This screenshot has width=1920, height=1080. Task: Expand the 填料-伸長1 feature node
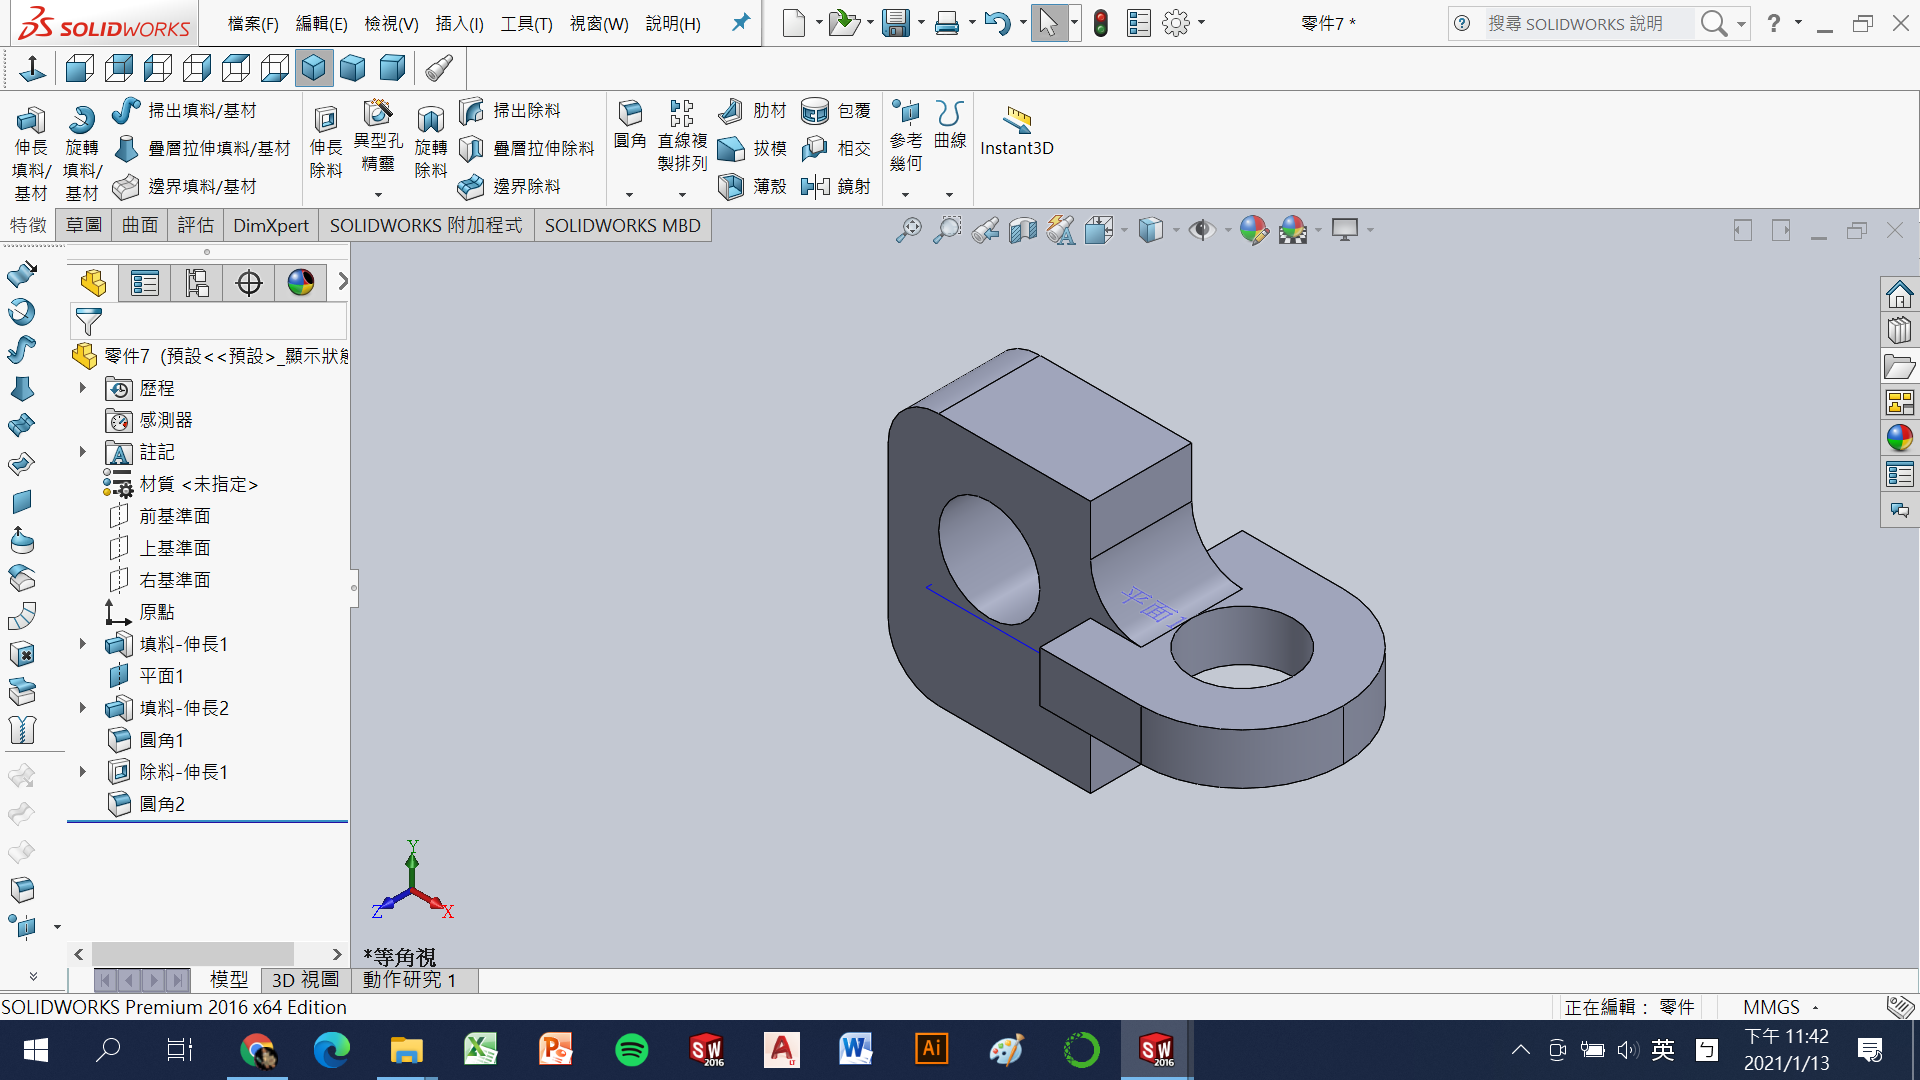[x=83, y=644]
